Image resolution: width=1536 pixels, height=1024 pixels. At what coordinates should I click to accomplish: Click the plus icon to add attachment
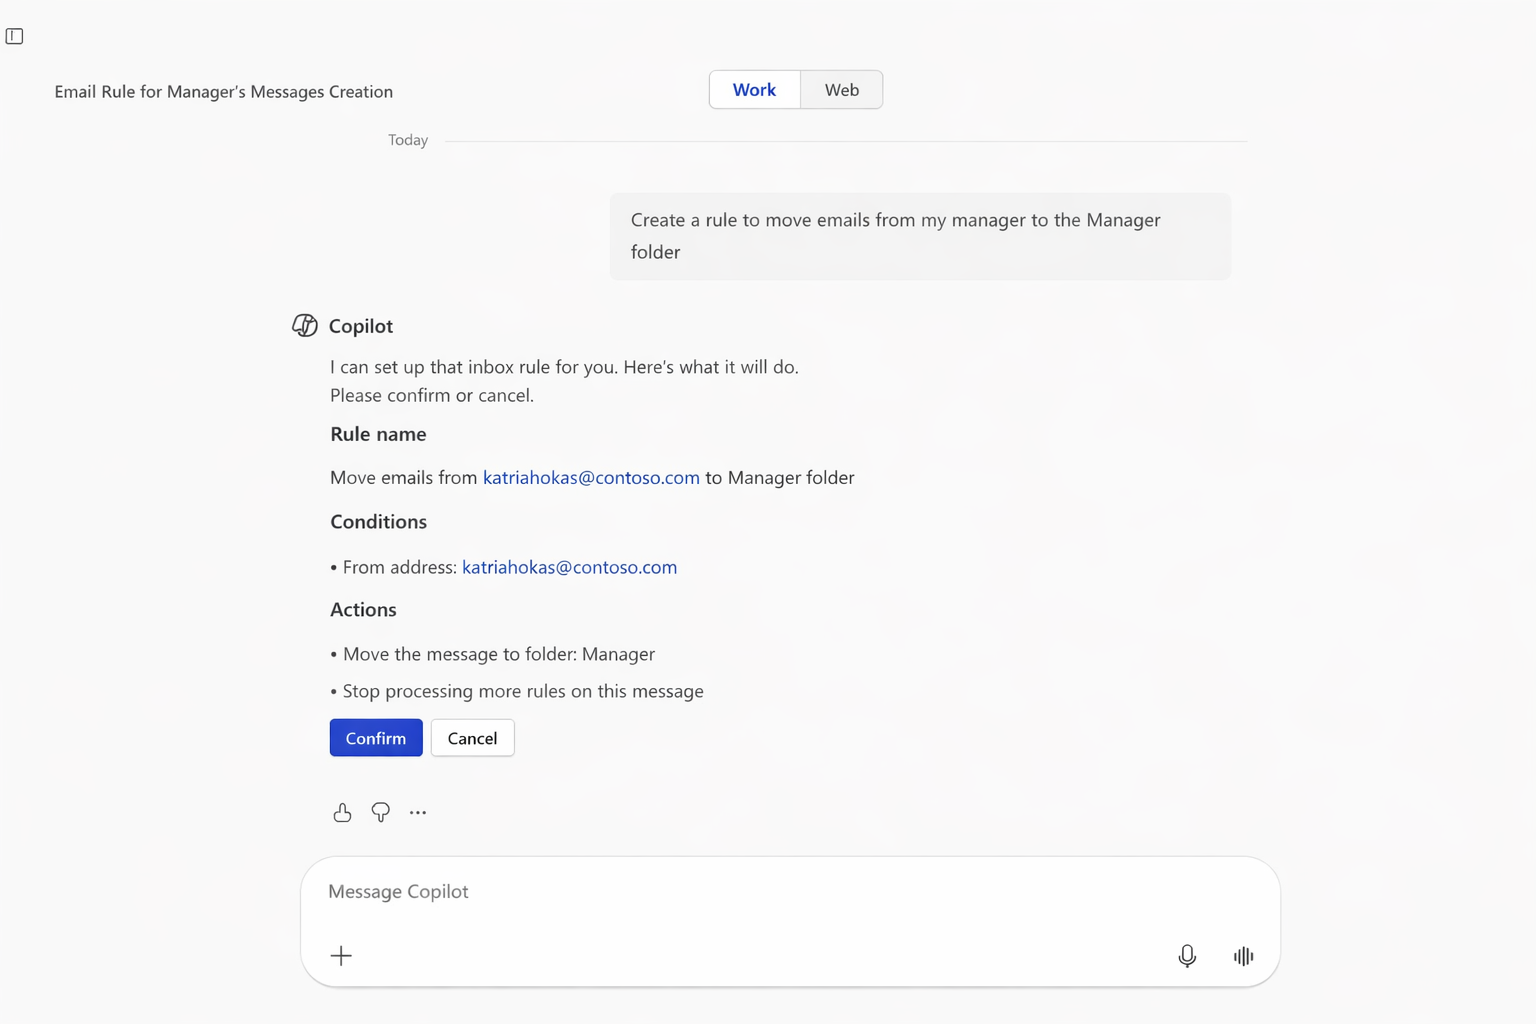click(341, 956)
